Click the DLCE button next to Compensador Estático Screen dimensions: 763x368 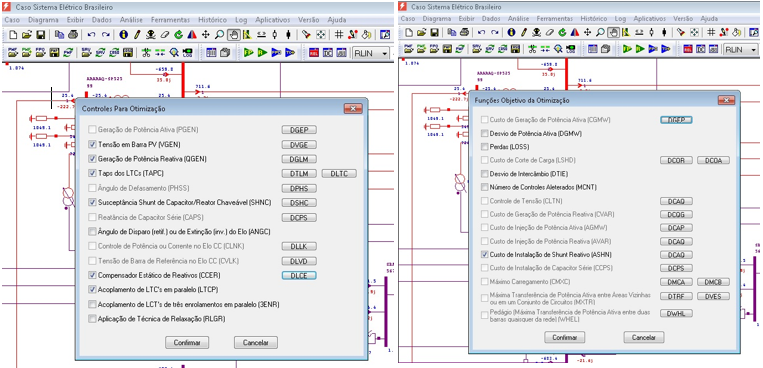tap(299, 276)
